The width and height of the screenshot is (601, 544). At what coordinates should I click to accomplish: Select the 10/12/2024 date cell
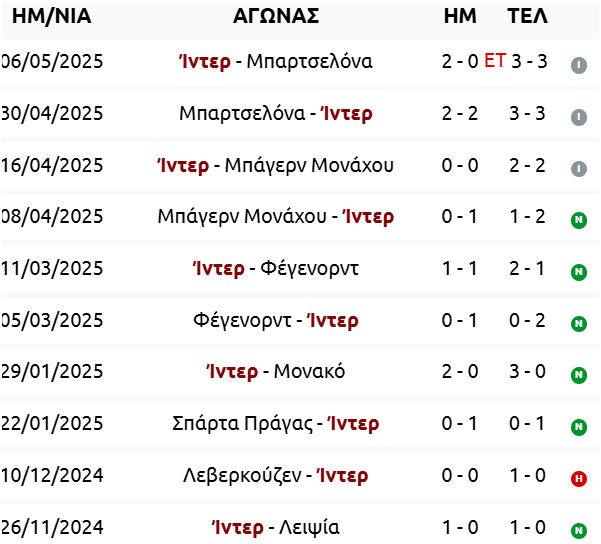(x=52, y=475)
